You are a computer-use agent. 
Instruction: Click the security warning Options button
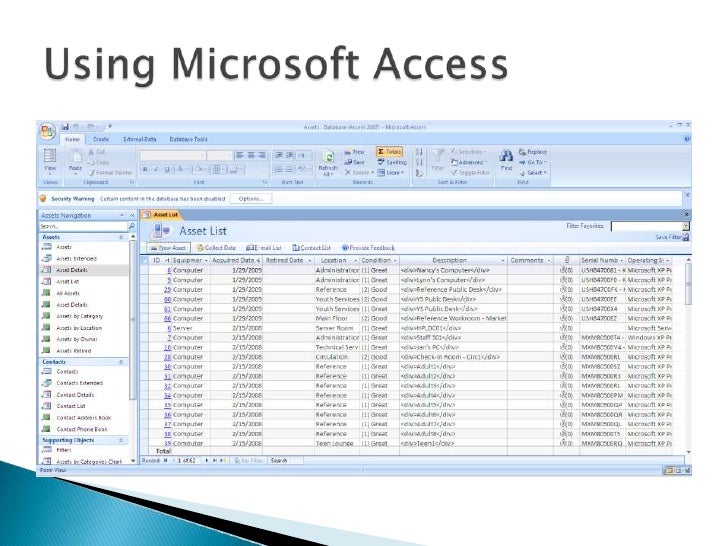251,199
